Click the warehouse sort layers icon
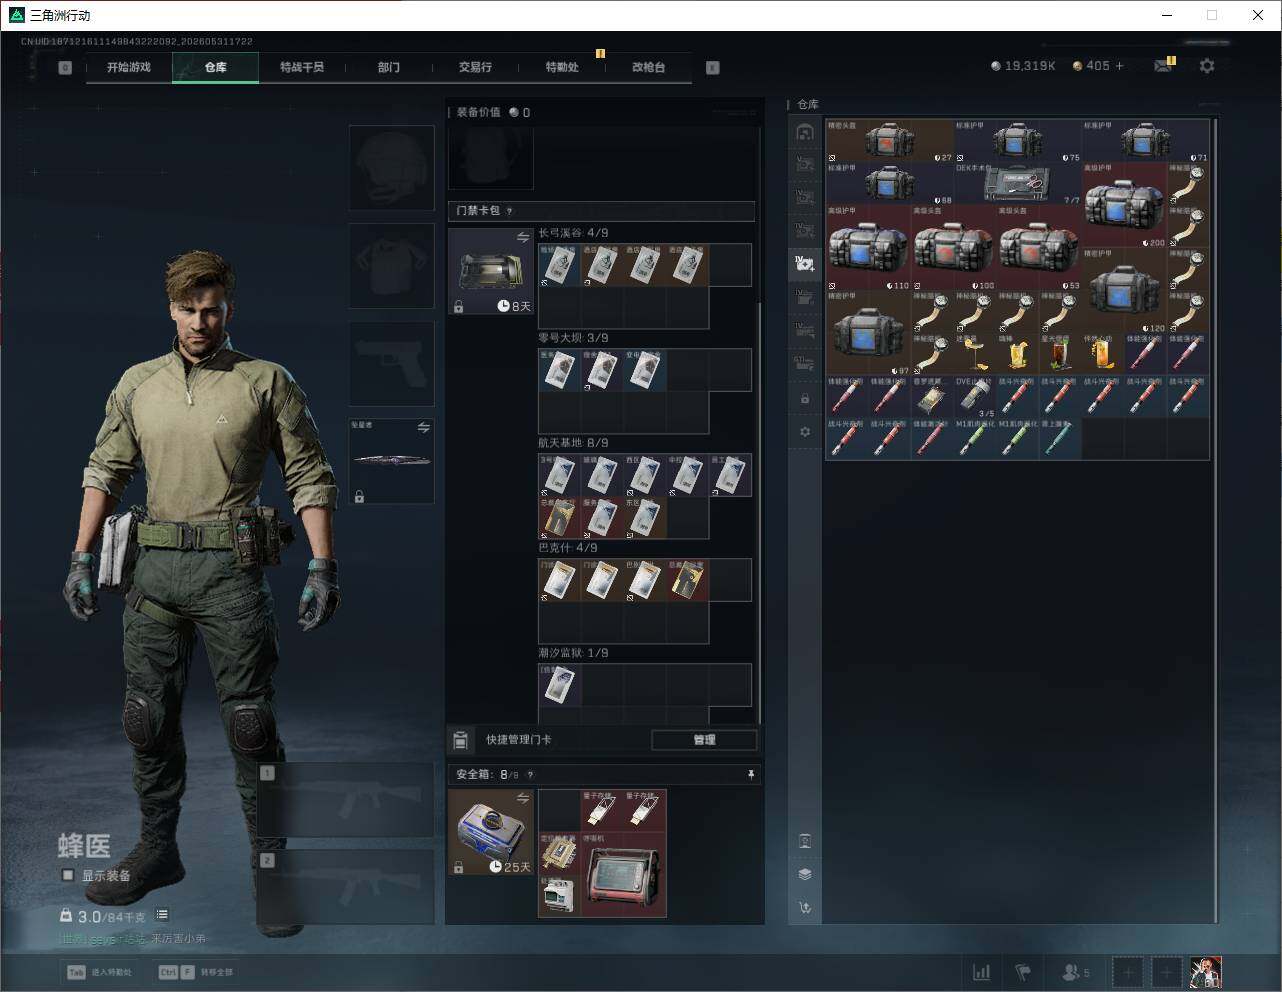 point(805,874)
